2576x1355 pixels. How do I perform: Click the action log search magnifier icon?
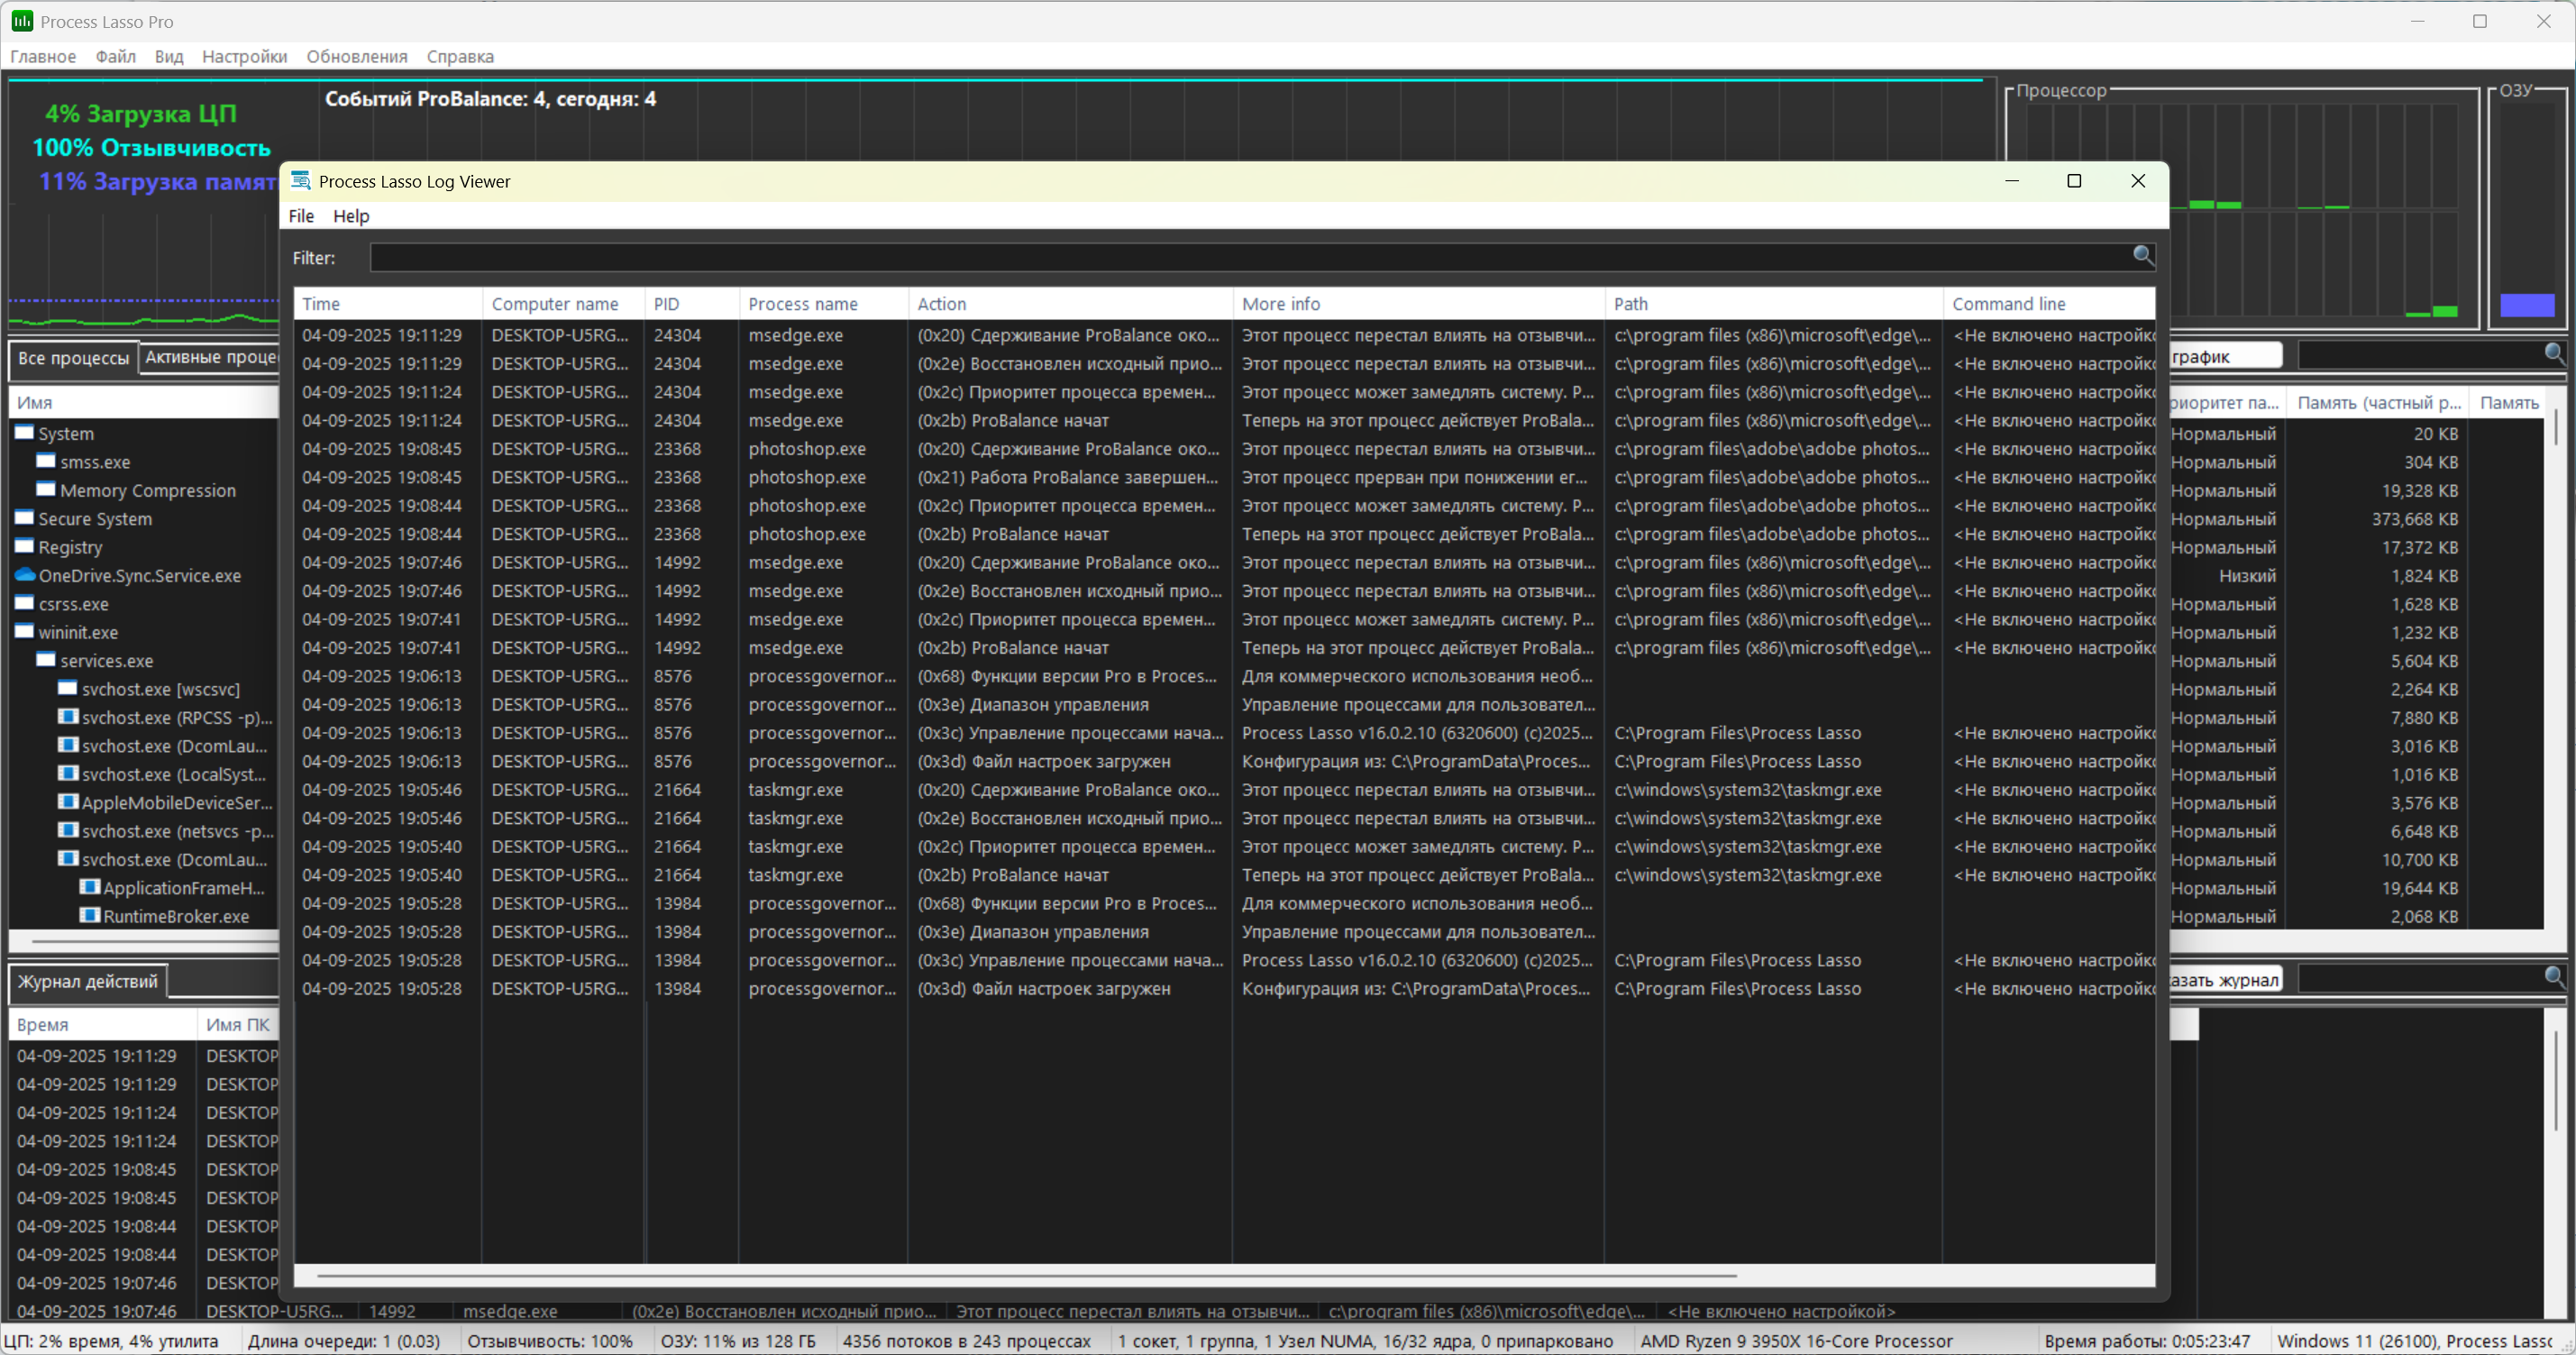pyautogui.click(x=2553, y=977)
